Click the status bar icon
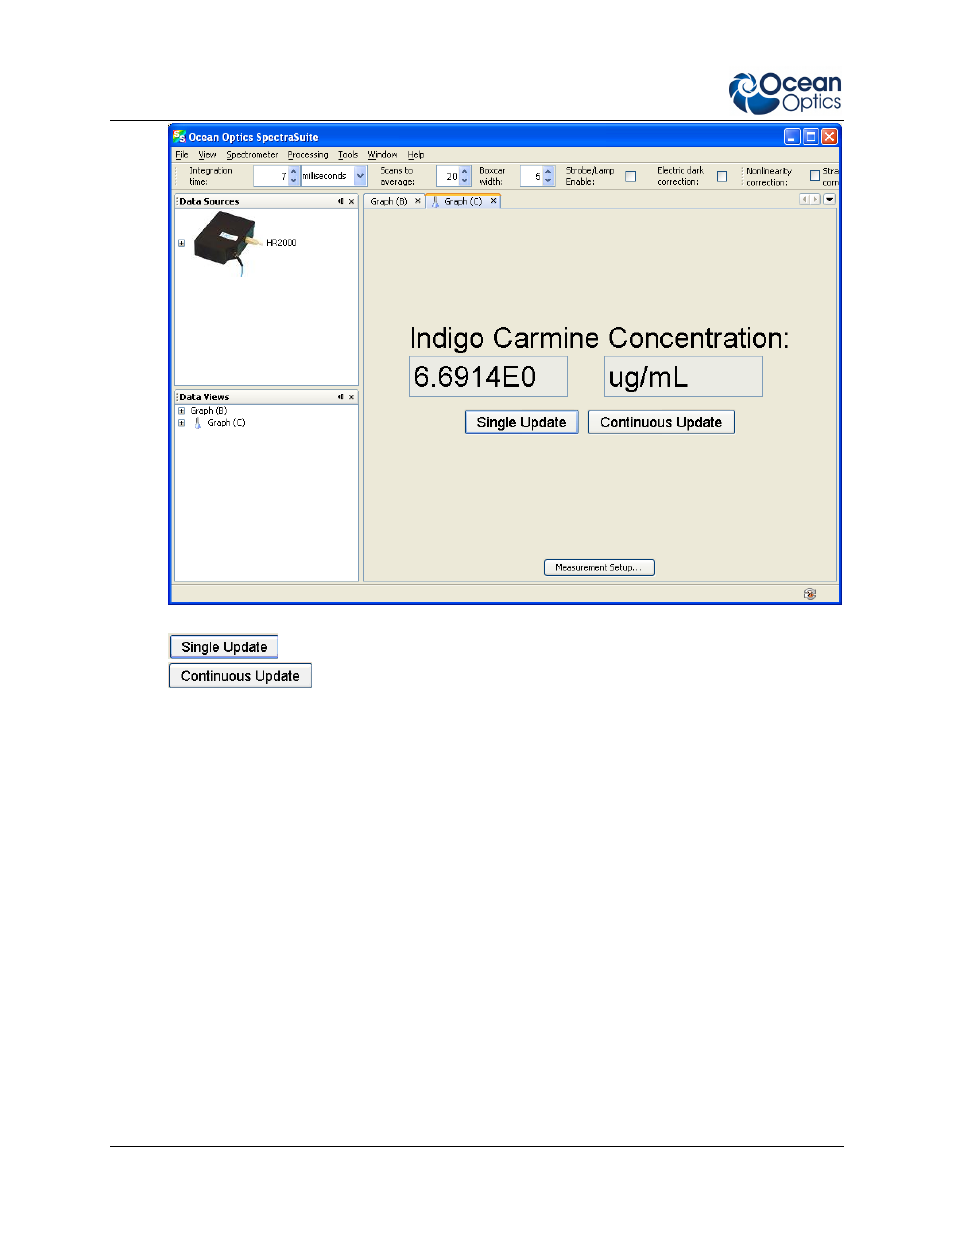 tap(810, 594)
